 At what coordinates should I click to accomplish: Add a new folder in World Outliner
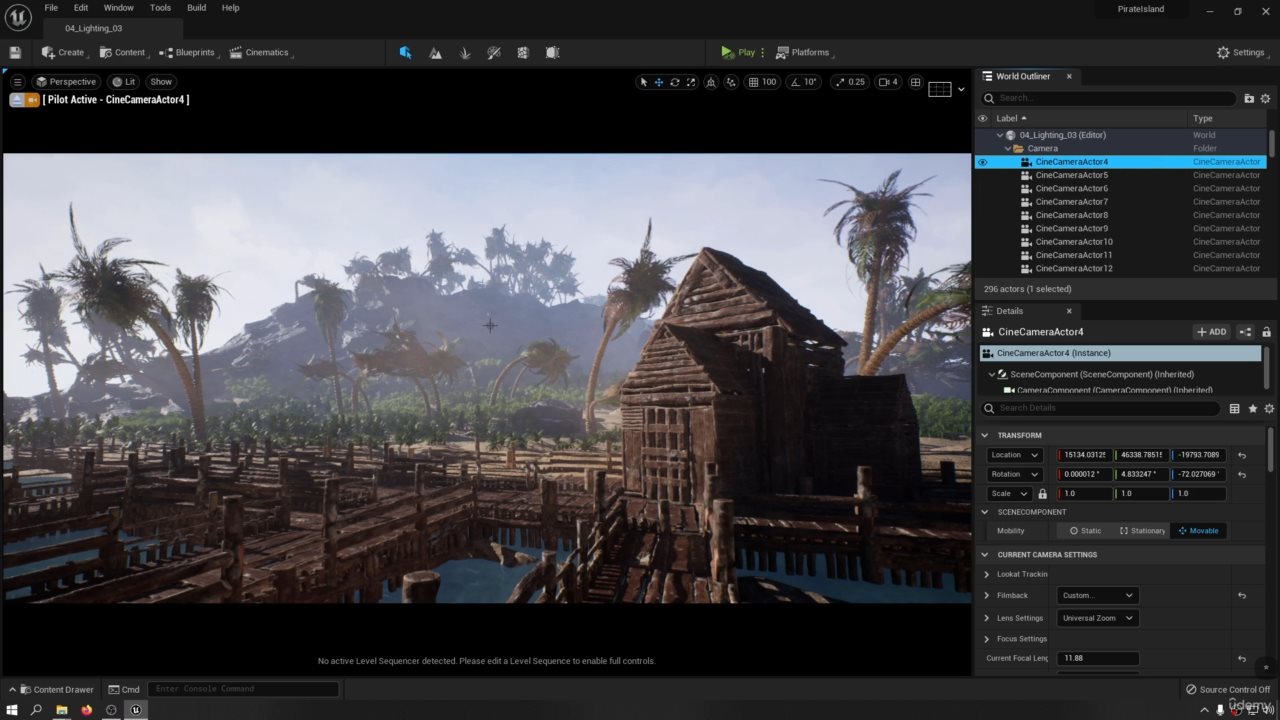pyautogui.click(x=1249, y=98)
